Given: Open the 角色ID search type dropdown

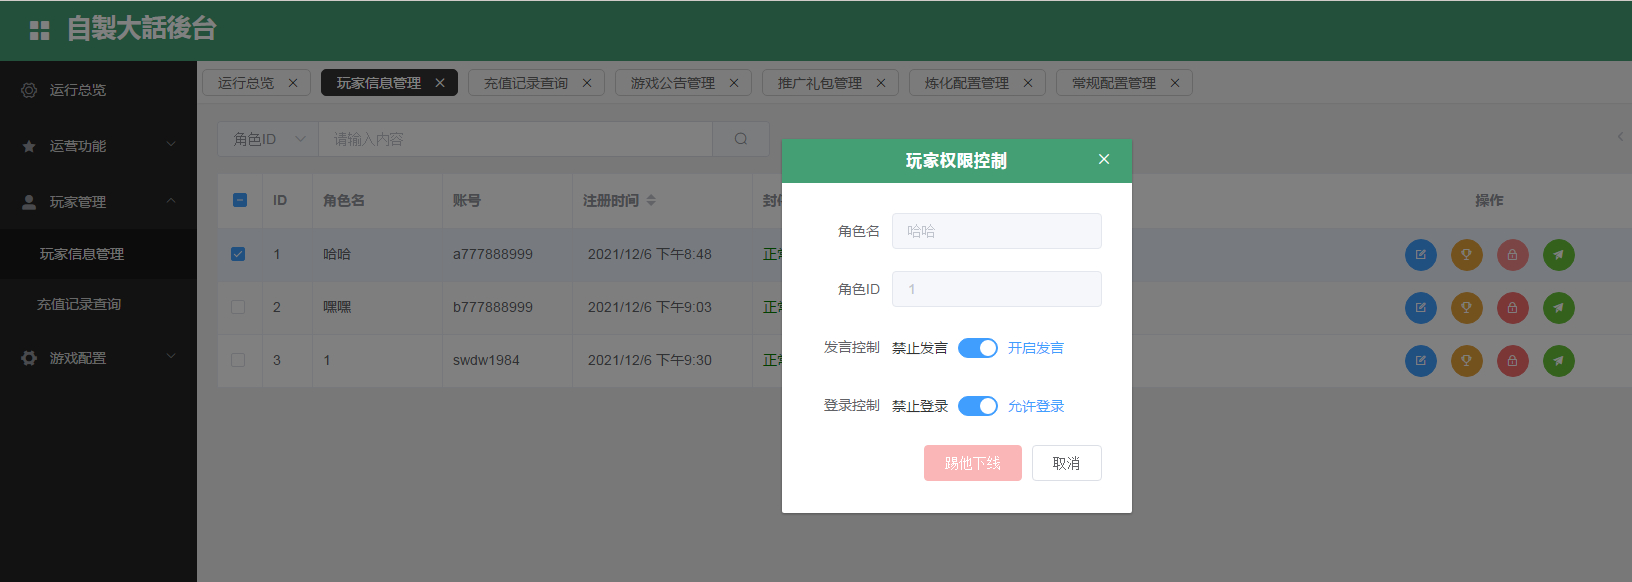Looking at the screenshot, I should click(x=268, y=139).
